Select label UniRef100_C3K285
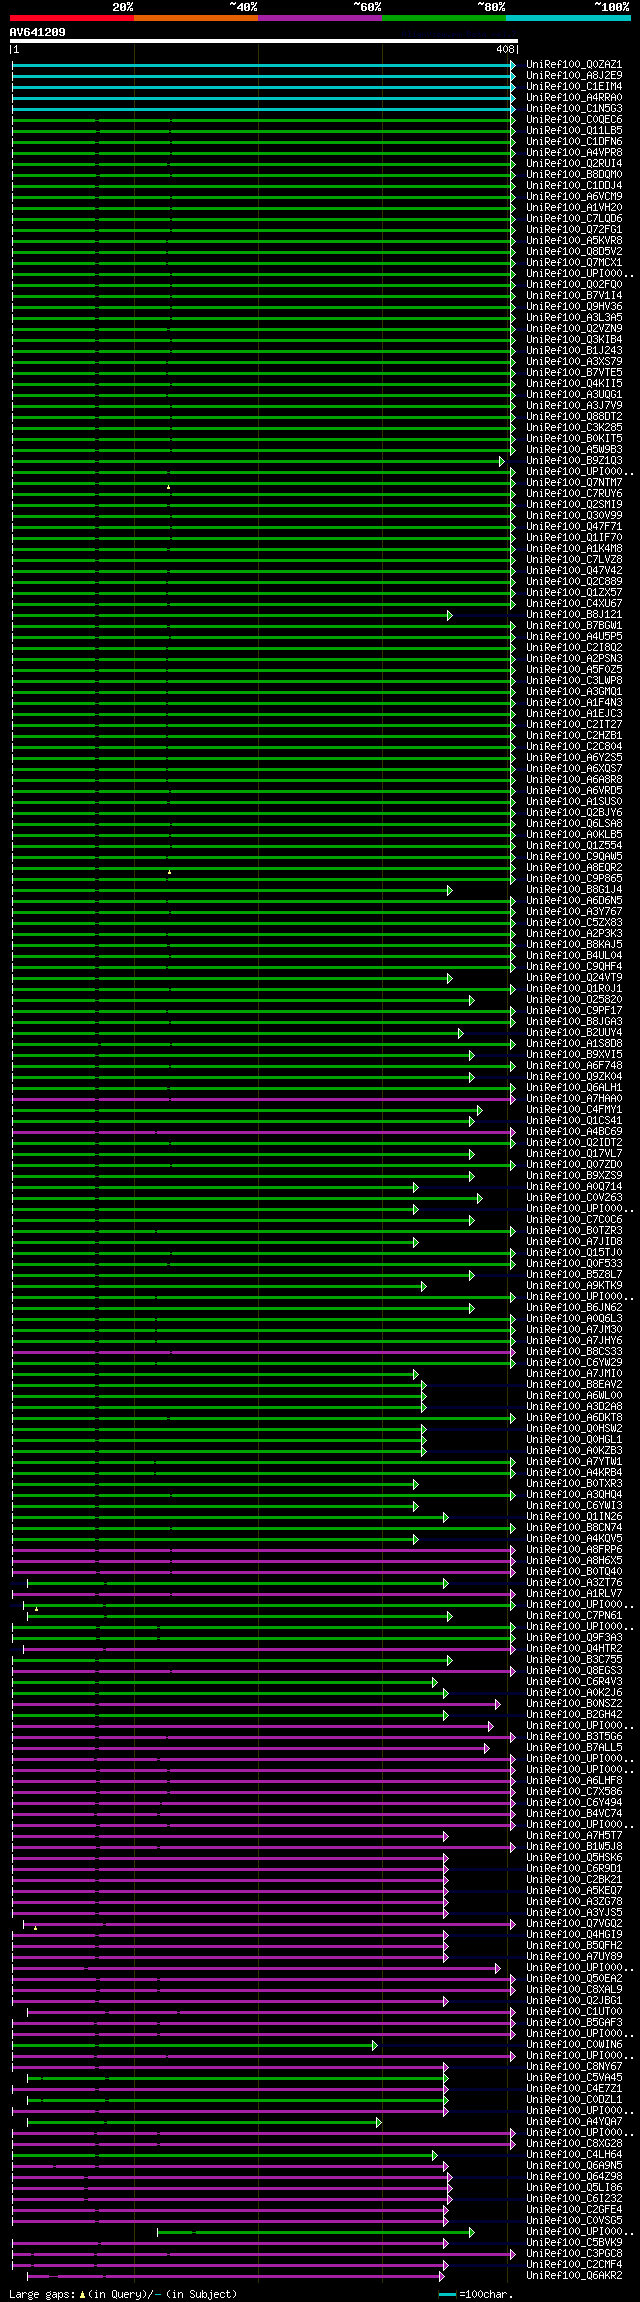640x2302 pixels. coord(574,428)
